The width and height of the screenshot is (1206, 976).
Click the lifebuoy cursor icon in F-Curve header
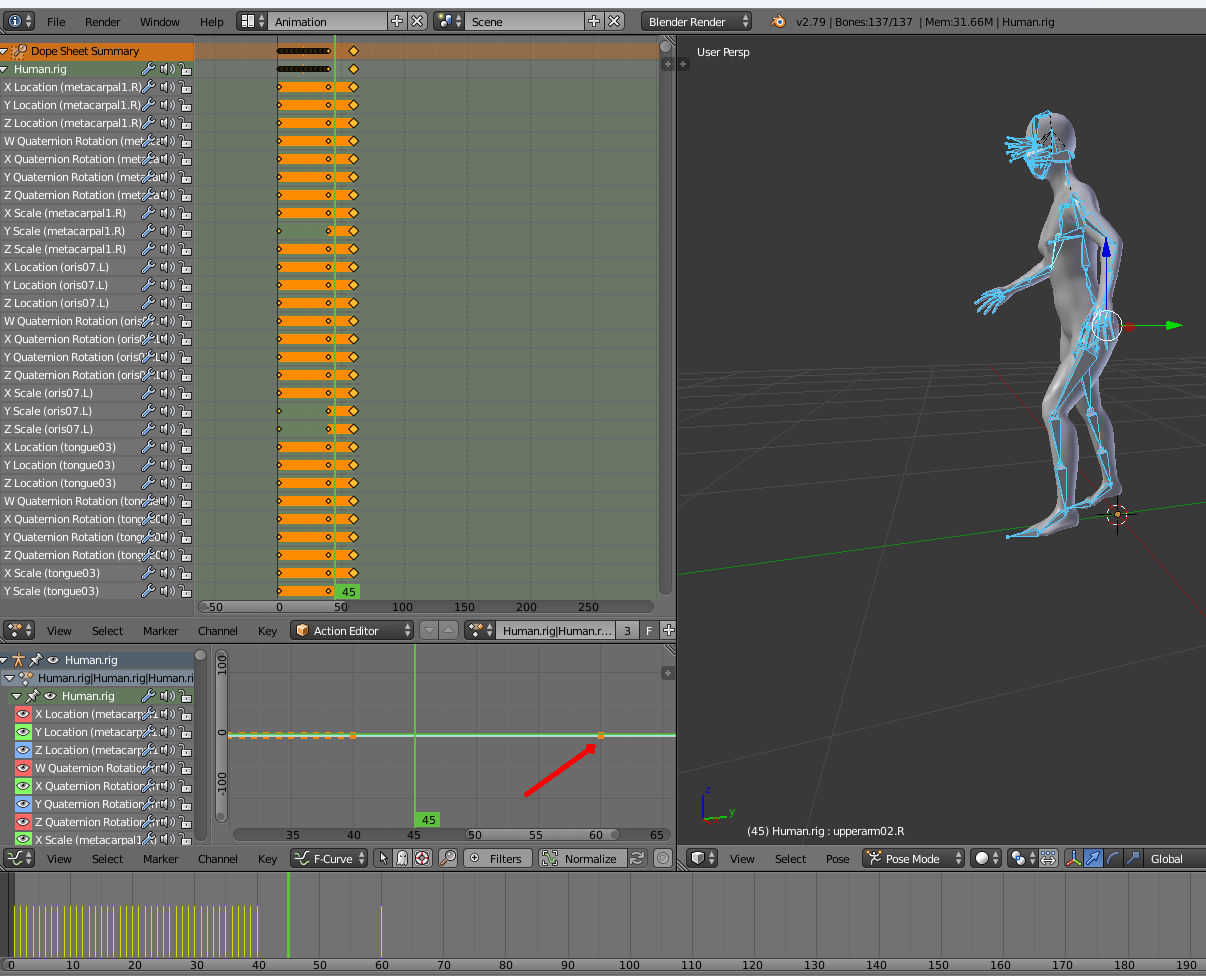(422, 858)
